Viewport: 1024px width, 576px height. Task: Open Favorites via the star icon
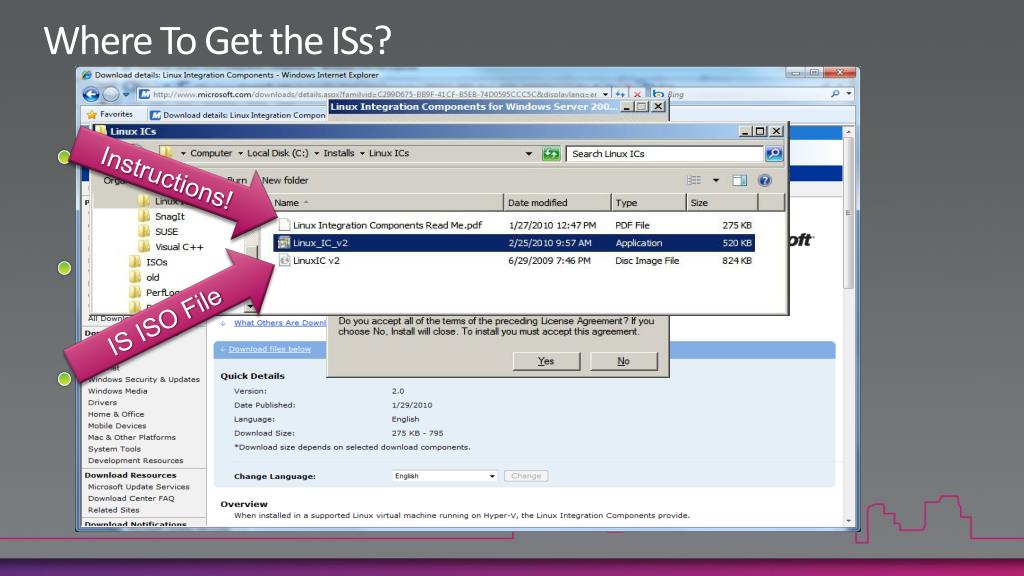pos(92,114)
